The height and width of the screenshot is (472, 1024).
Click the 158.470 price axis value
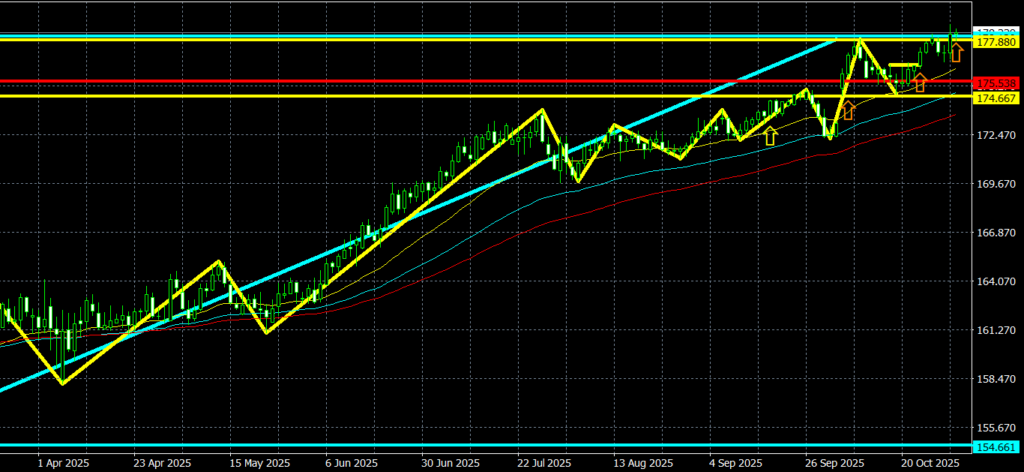point(996,380)
